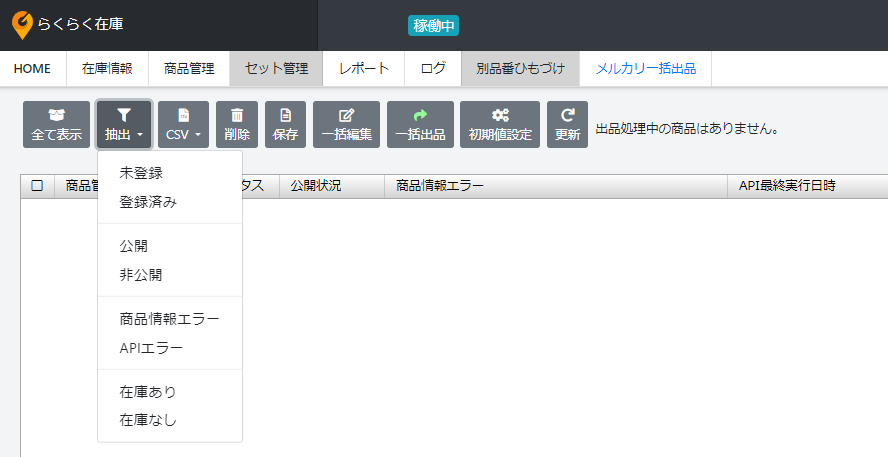Filter by APIエラー menu item
888x457 pixels.
coord(170,348)
